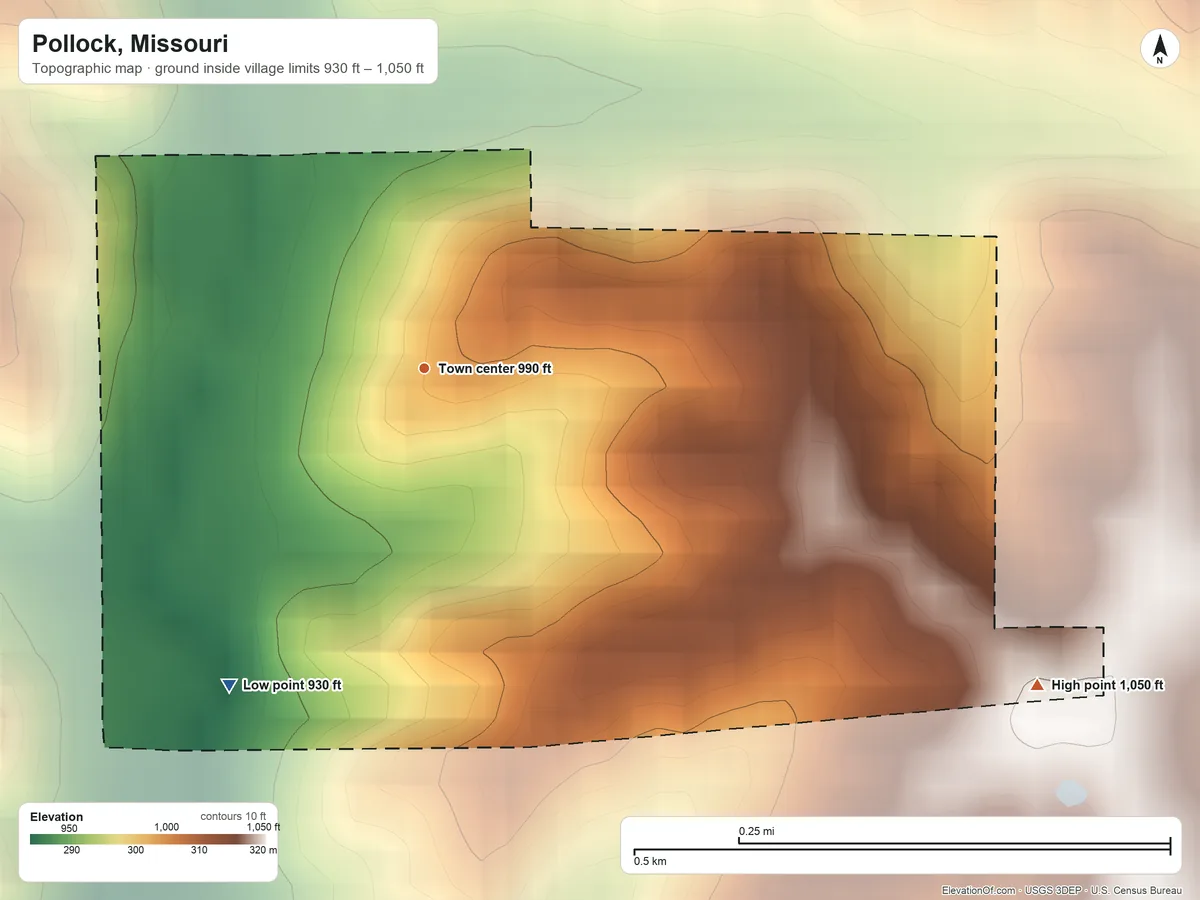Click the "0.5 km" scale label

(650, 861)
